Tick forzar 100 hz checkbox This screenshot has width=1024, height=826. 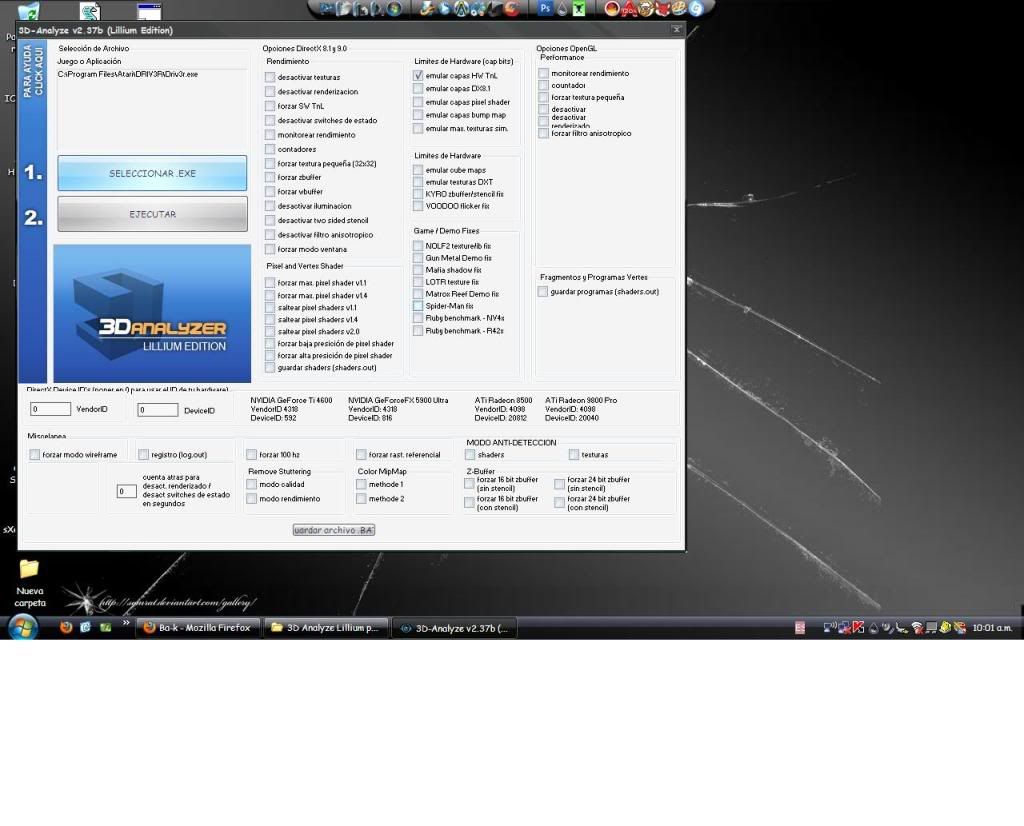point(251,454)
